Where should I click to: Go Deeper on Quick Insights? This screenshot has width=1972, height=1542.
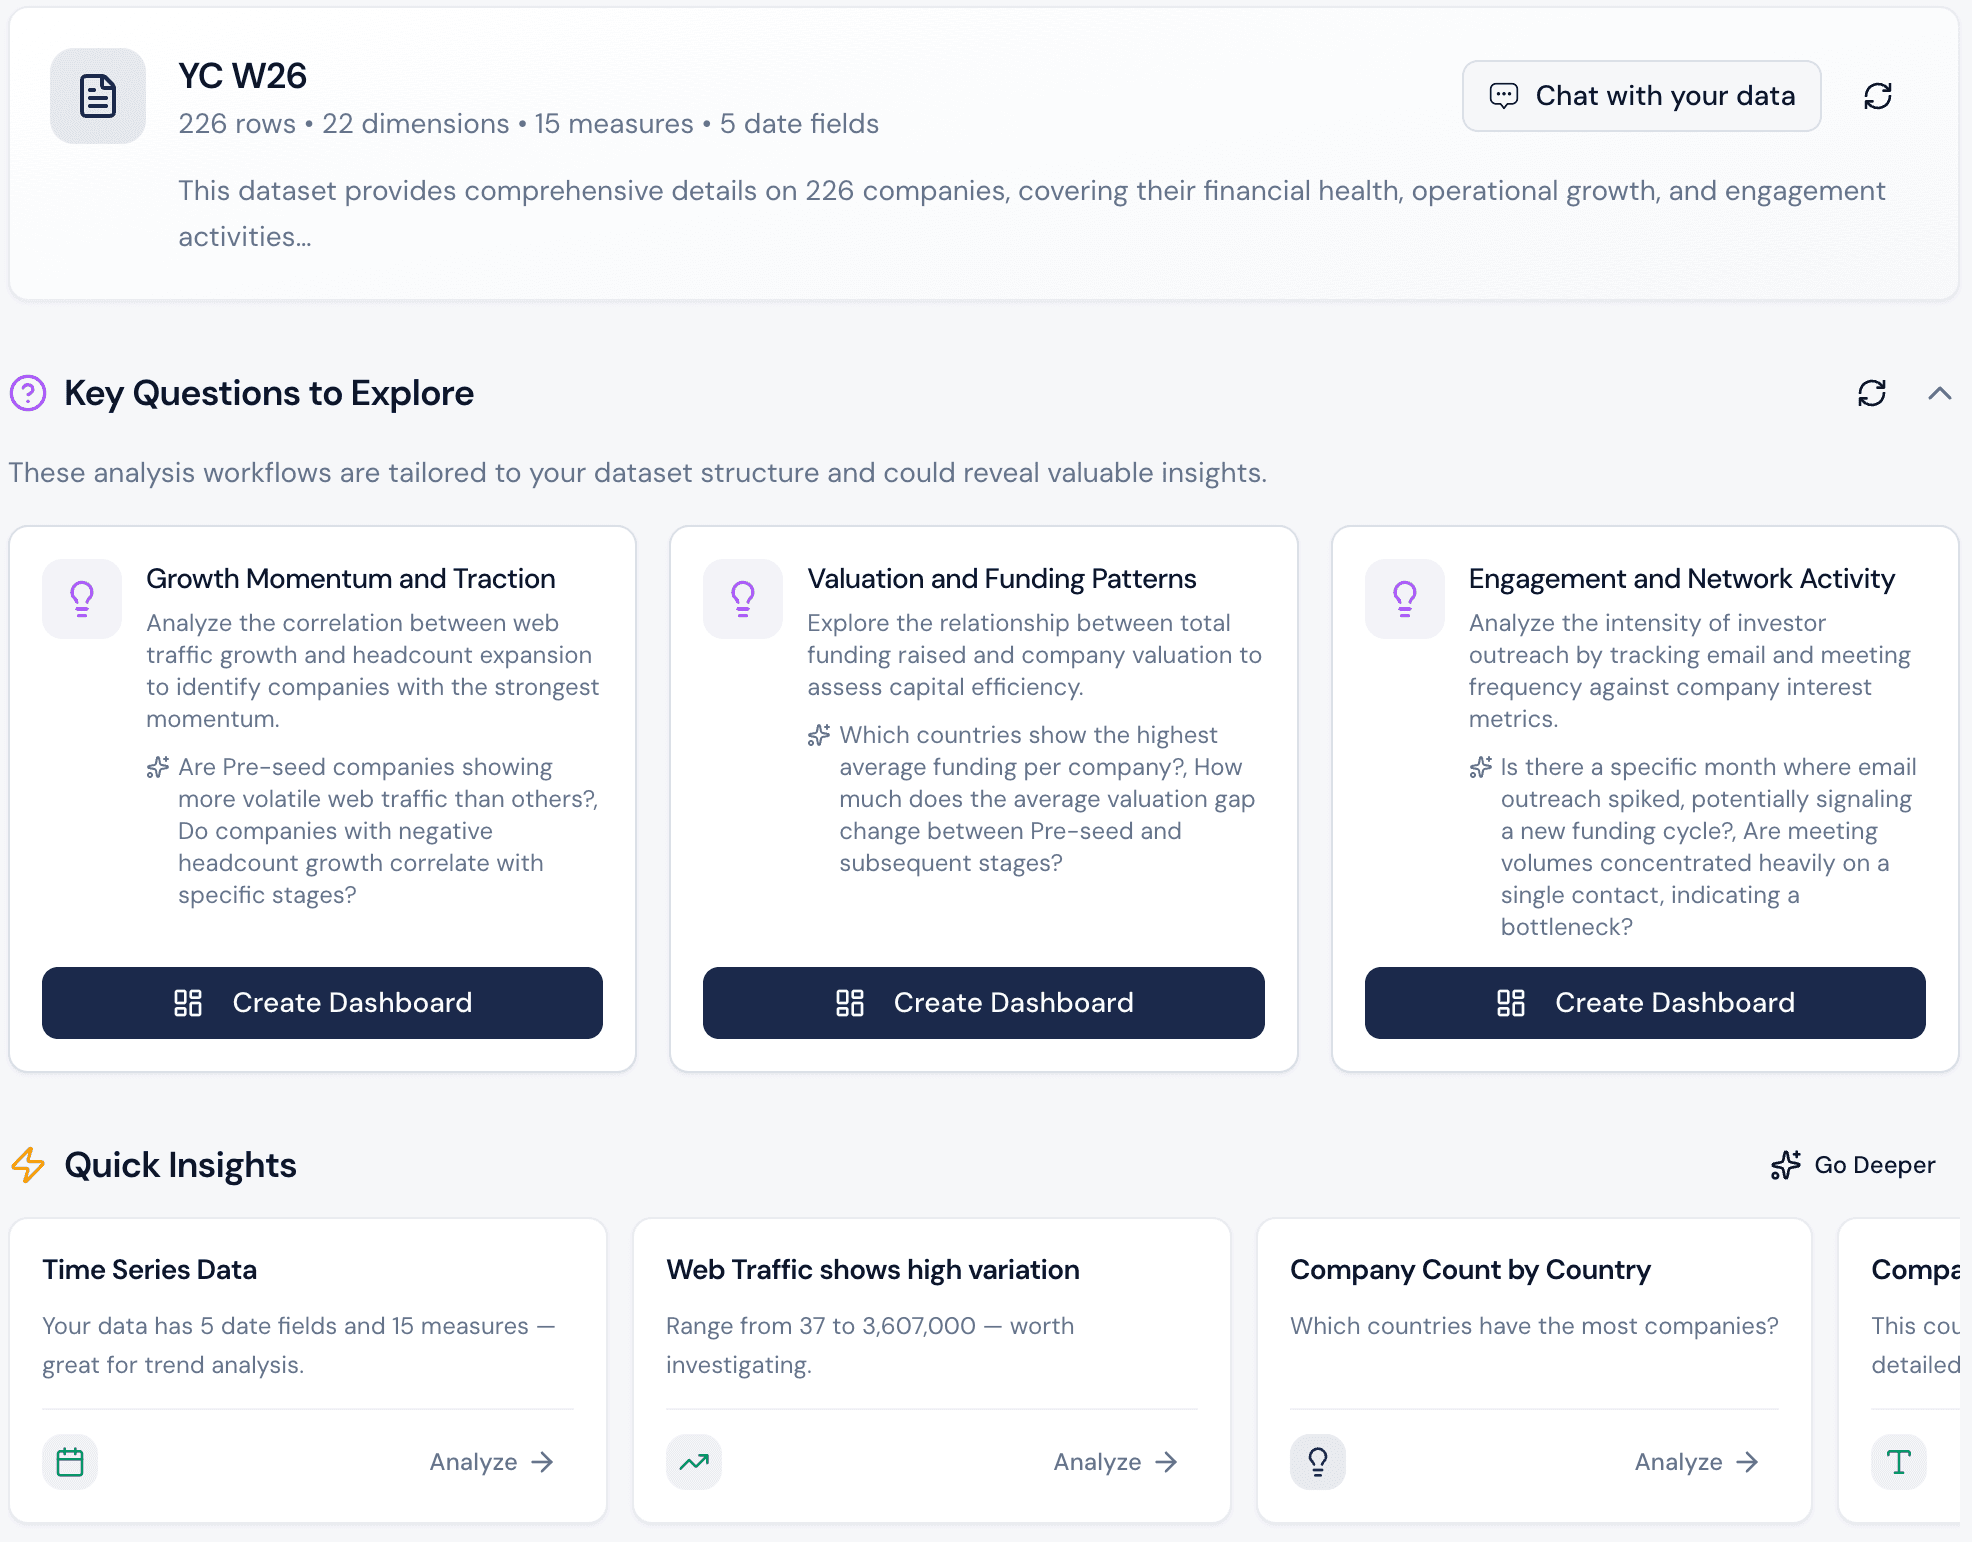(x=1853, y=1165)
